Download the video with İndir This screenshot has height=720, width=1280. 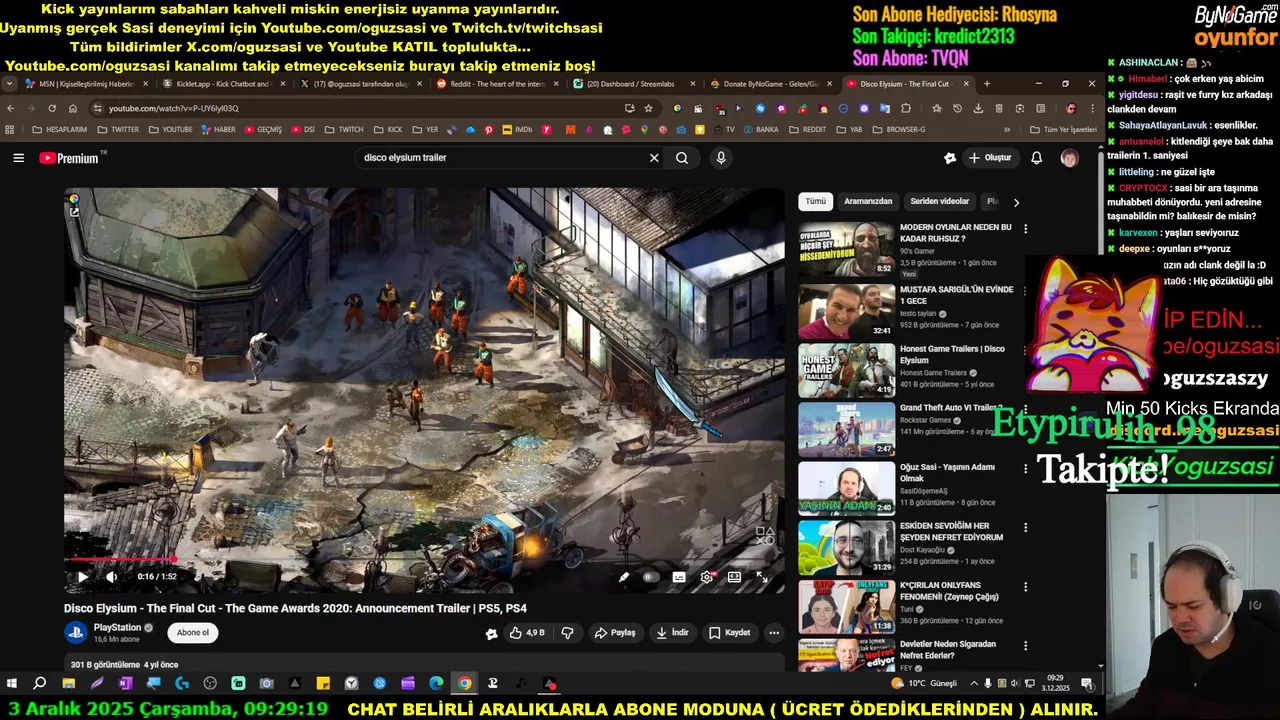(x=672, y=633)
